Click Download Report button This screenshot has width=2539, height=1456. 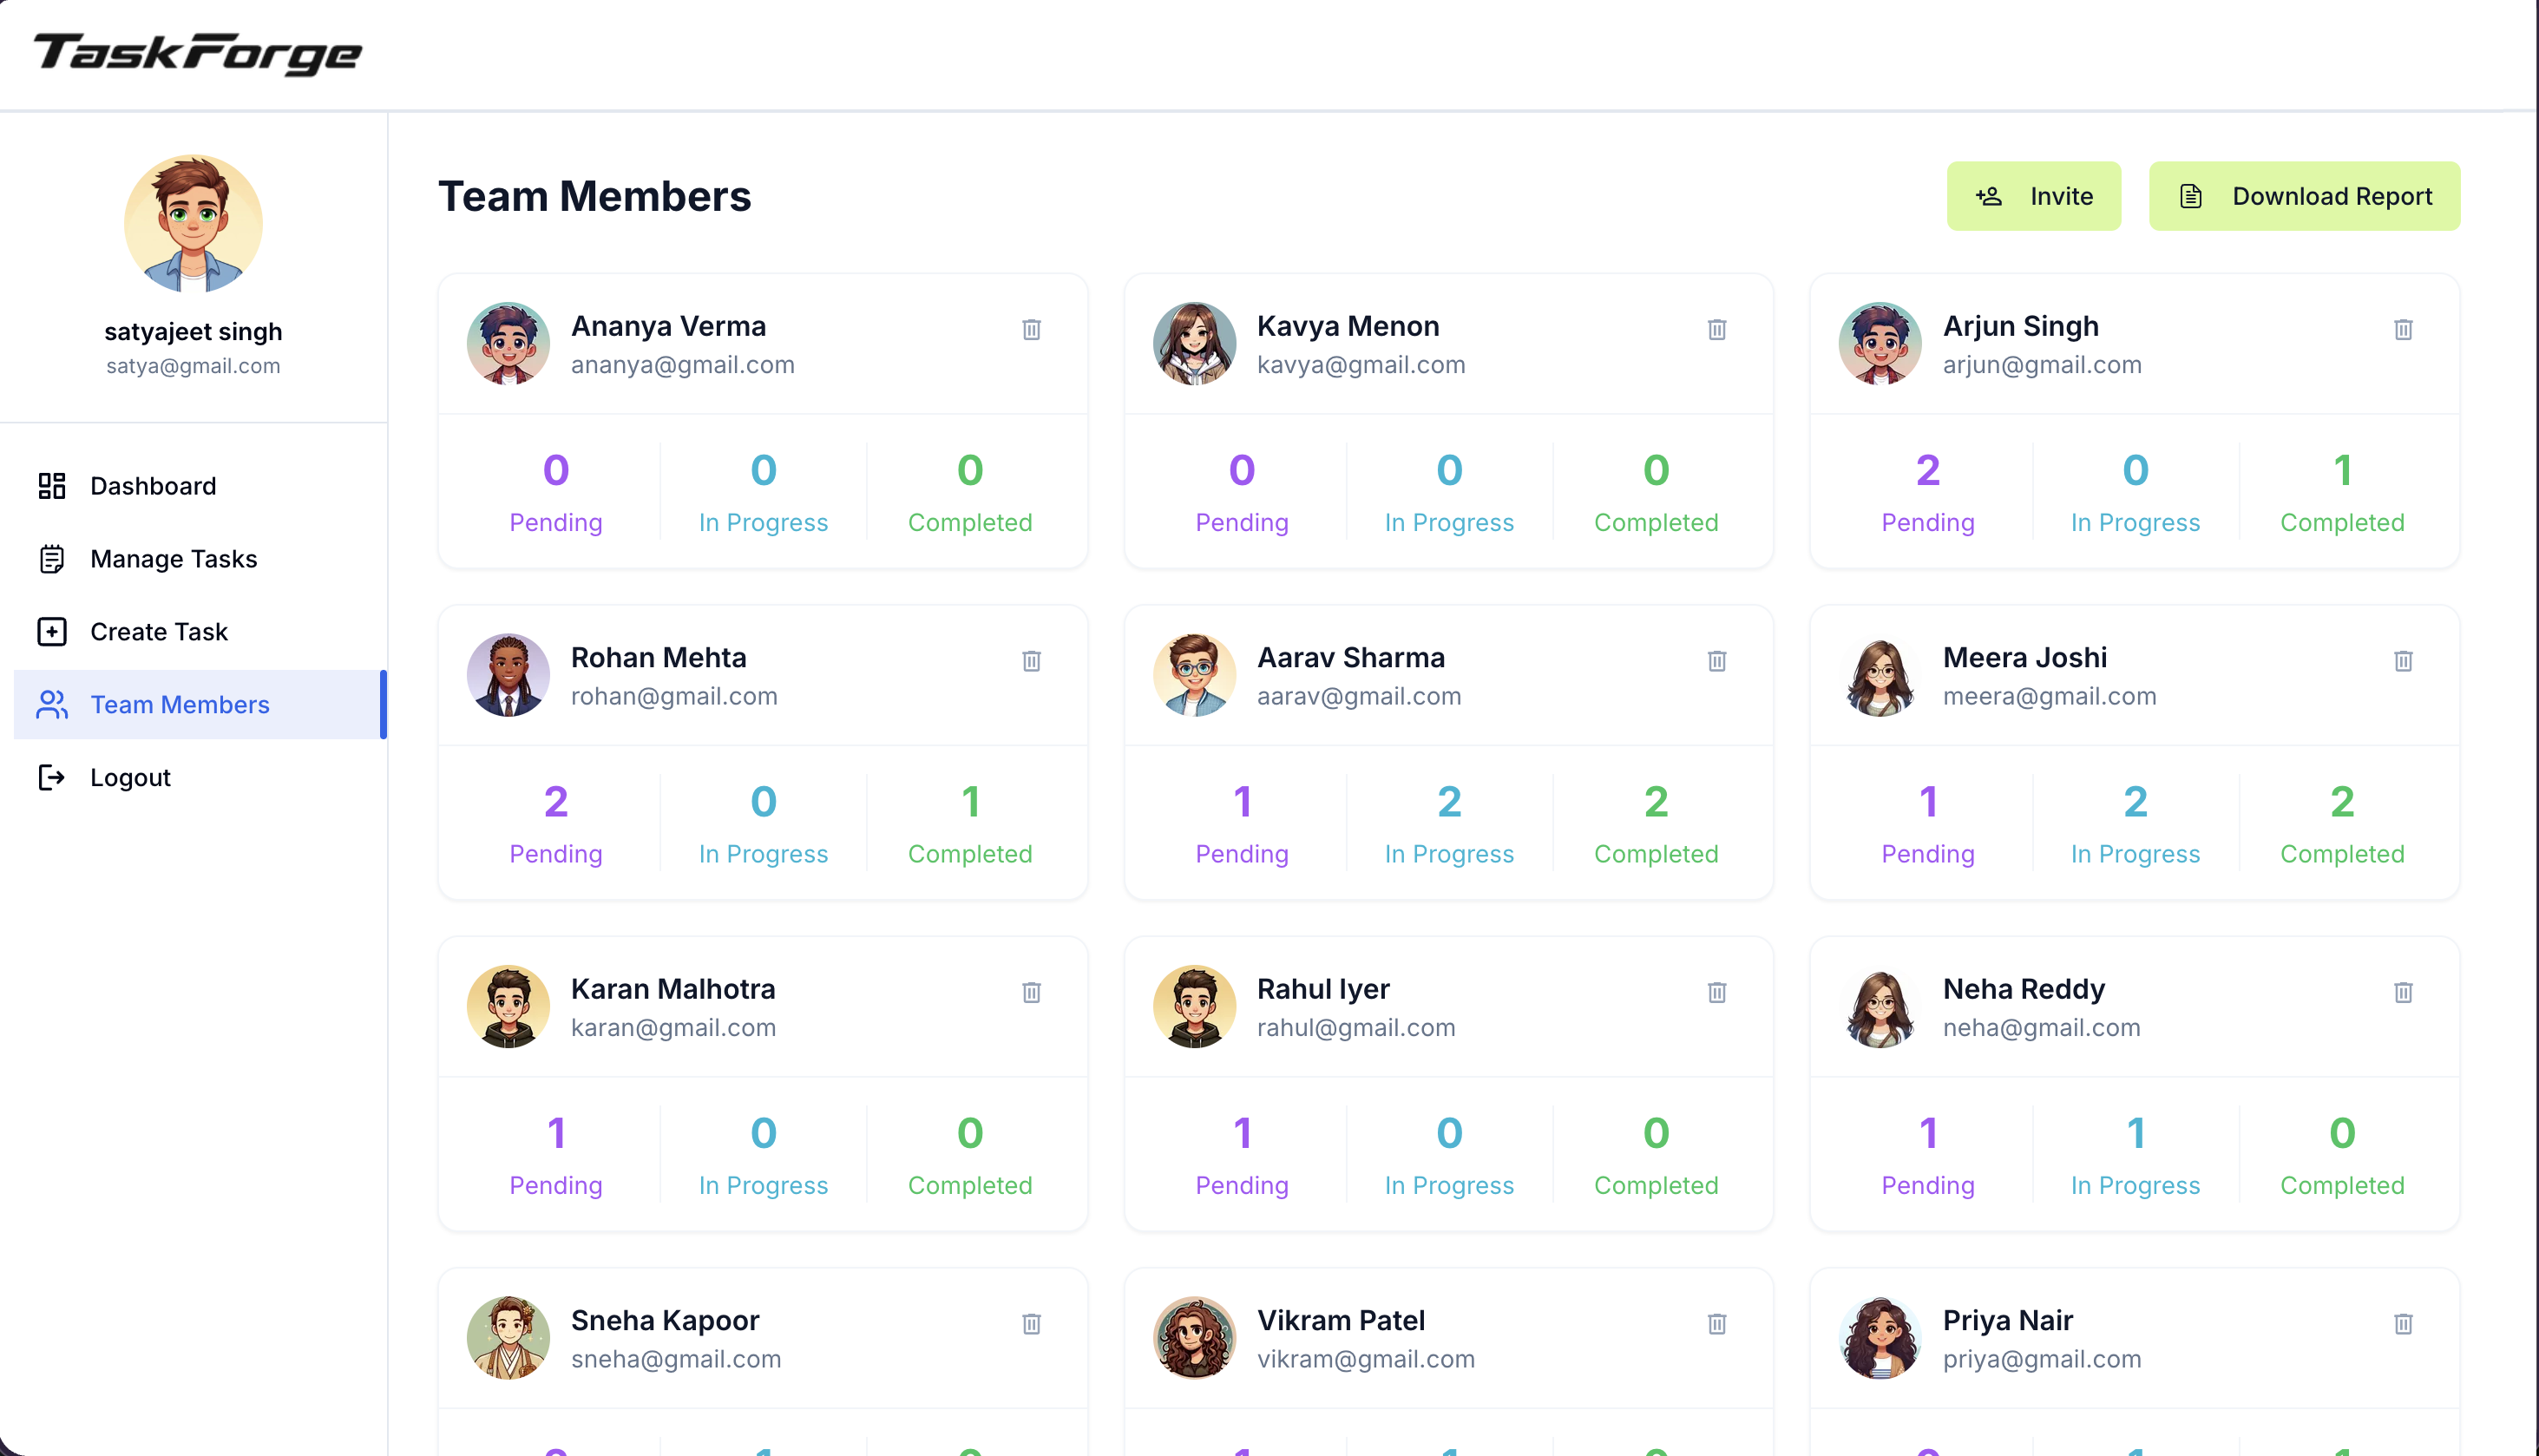[2303, 196]
